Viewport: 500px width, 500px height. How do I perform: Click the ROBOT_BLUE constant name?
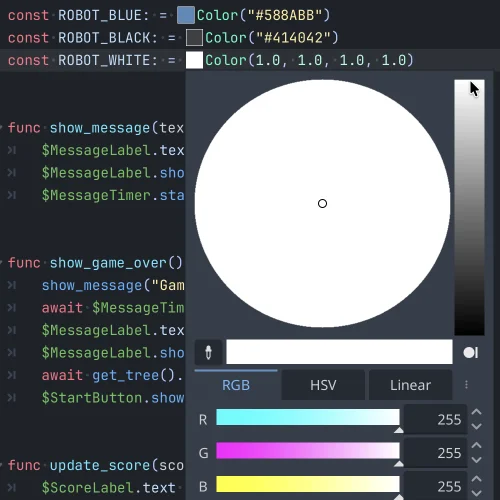(100, 15)
